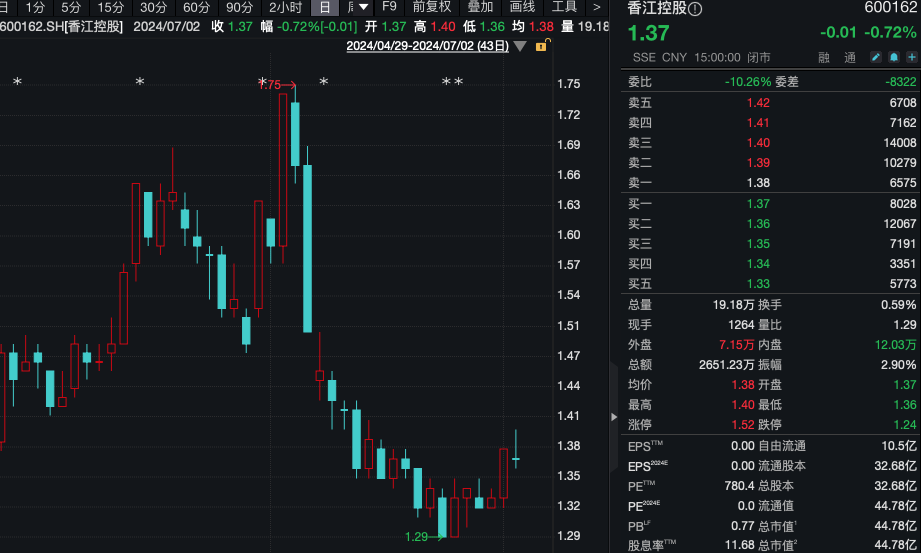The height and width of the screenshot is (553, 921).
Task: Toggle 前复权 price adjustment mode
Action: click(432, 7)
